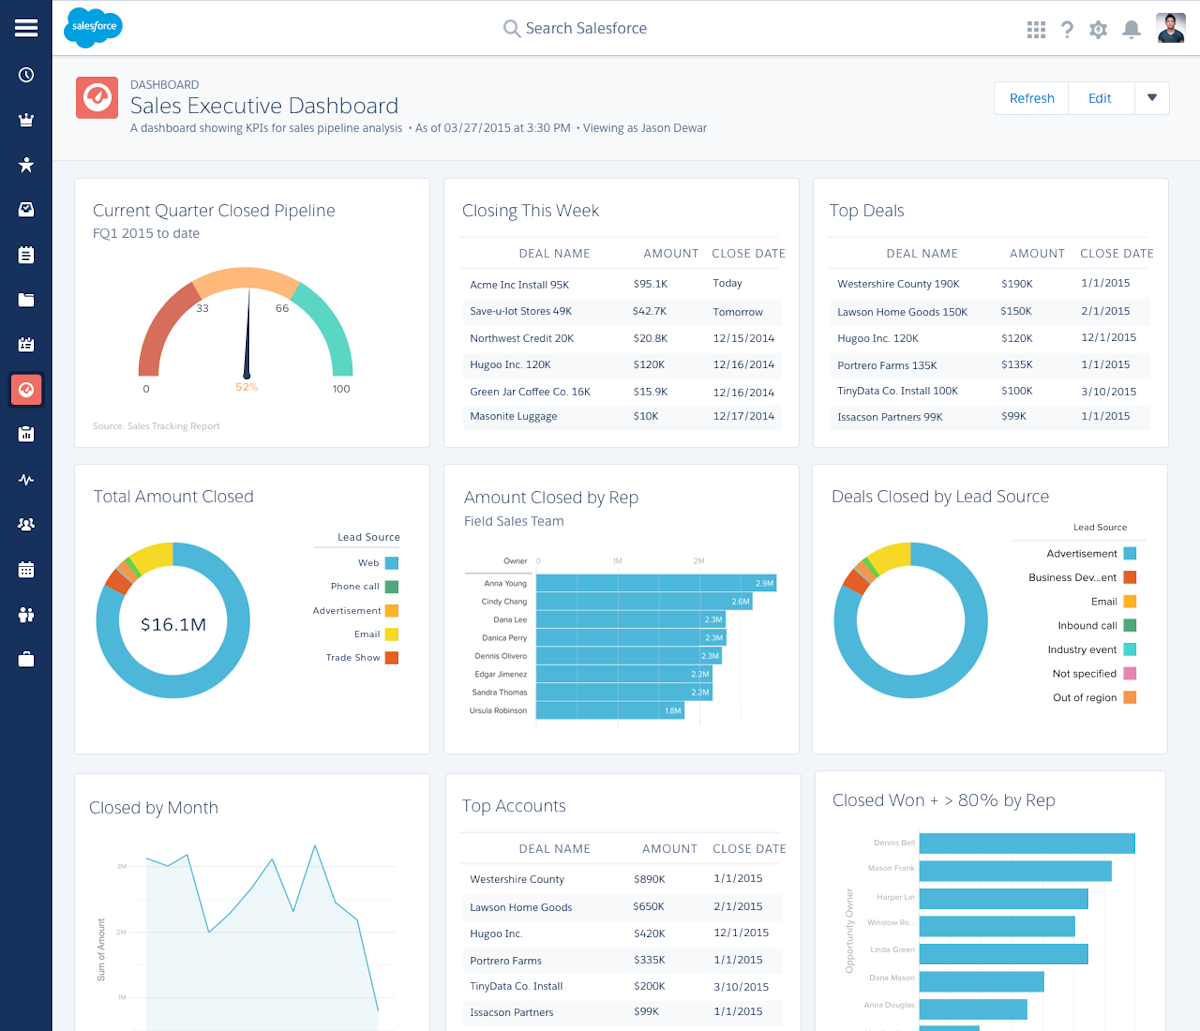Click the folder Files icon in sidebar
This screenshot has height=1031, width=1200.
[26, 299]
